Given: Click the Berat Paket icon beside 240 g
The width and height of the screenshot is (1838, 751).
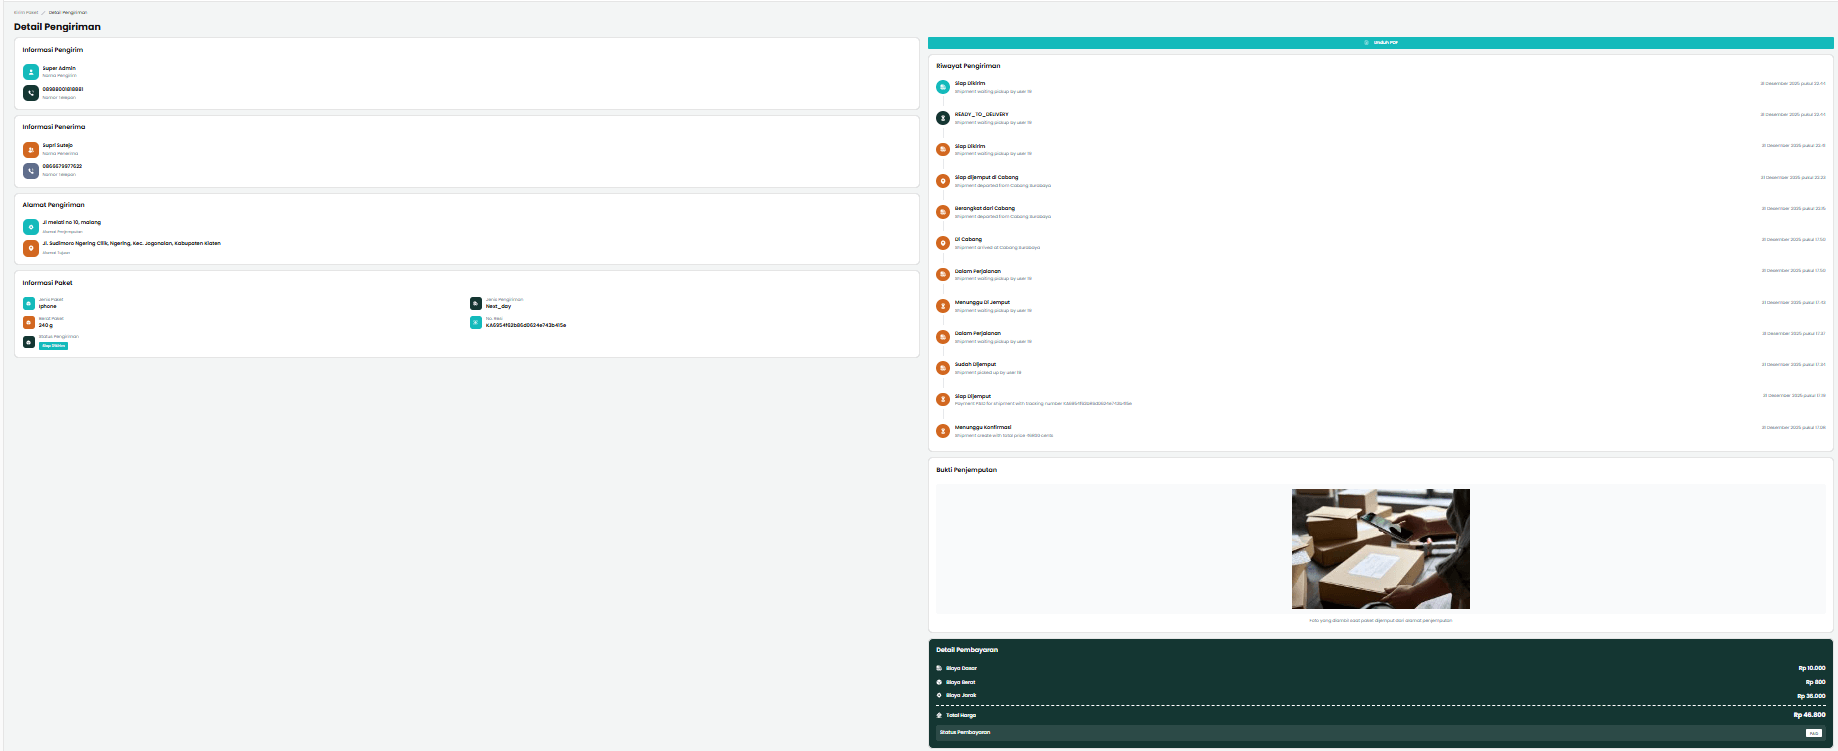Looking at the screenshot, I should coord(29,322).
